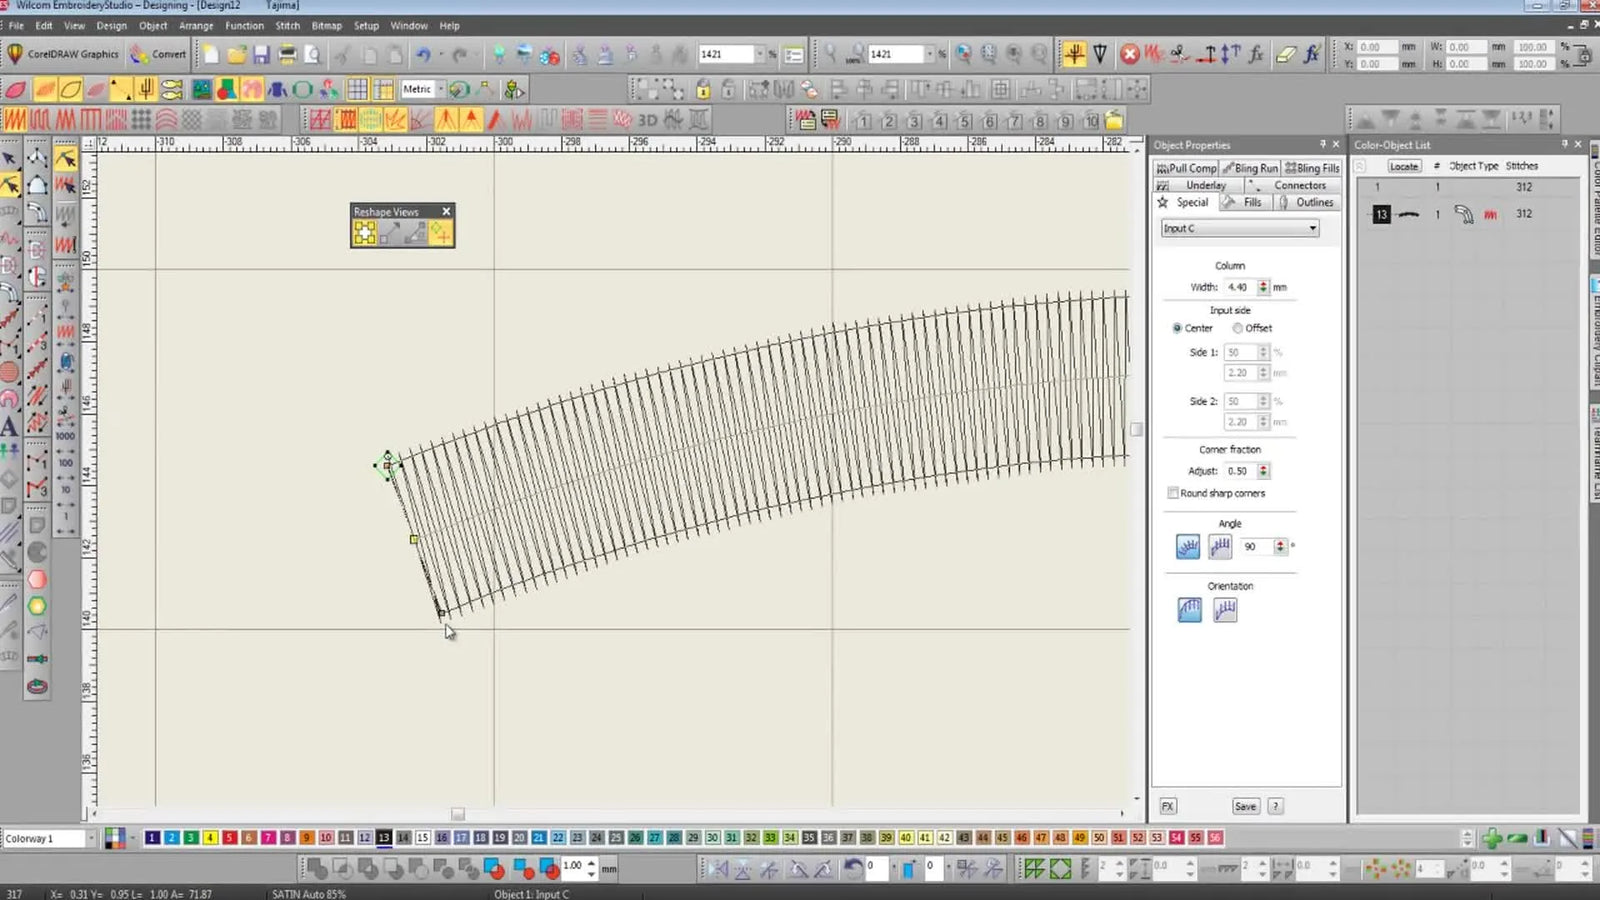Screen dimensions: 1600x900
Task: Click the green plus add color icon
Action: coord(1492,838)
